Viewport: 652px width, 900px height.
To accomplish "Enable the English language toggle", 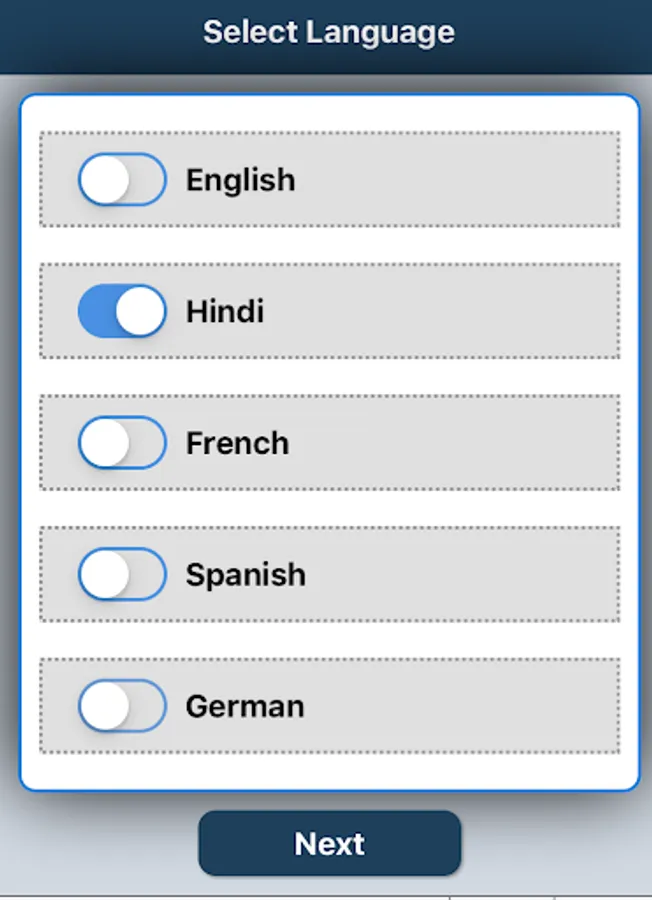I will click(x=122, y=180).
